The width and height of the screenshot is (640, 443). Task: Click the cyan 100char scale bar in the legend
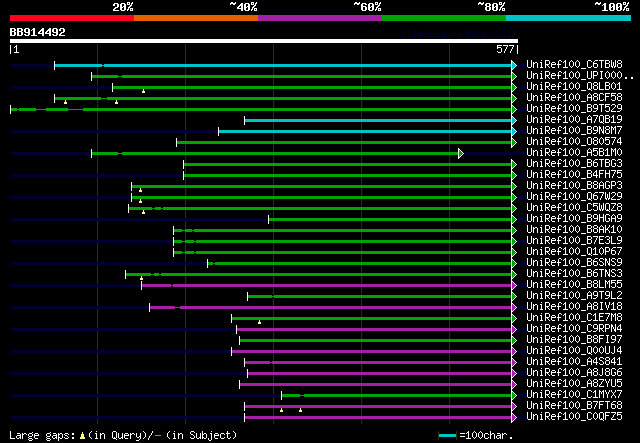click(447, 436)
